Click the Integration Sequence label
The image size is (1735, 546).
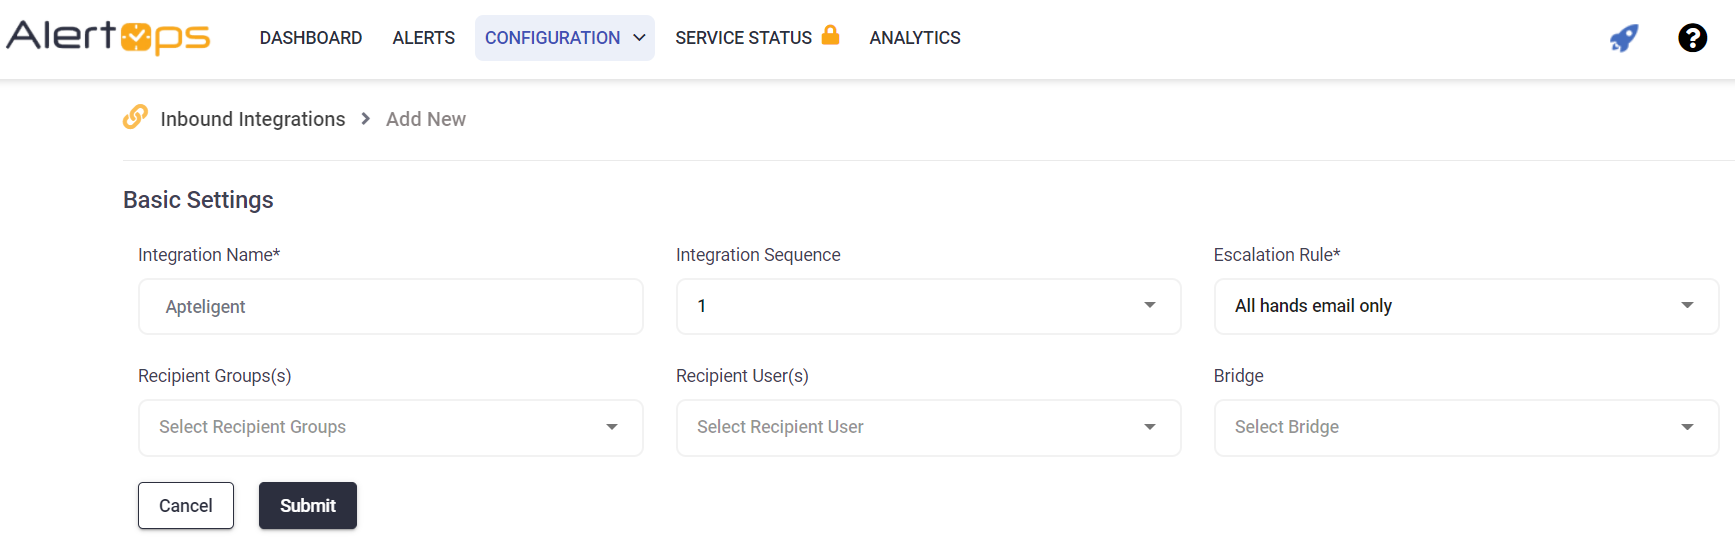point(758,255)
